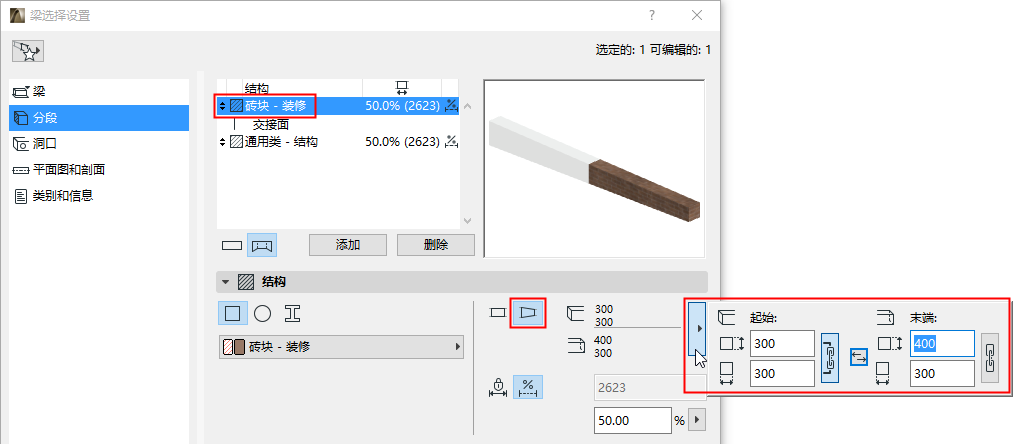
Task: Toggle the start dimensions chain link
Action: pos(830,358)
